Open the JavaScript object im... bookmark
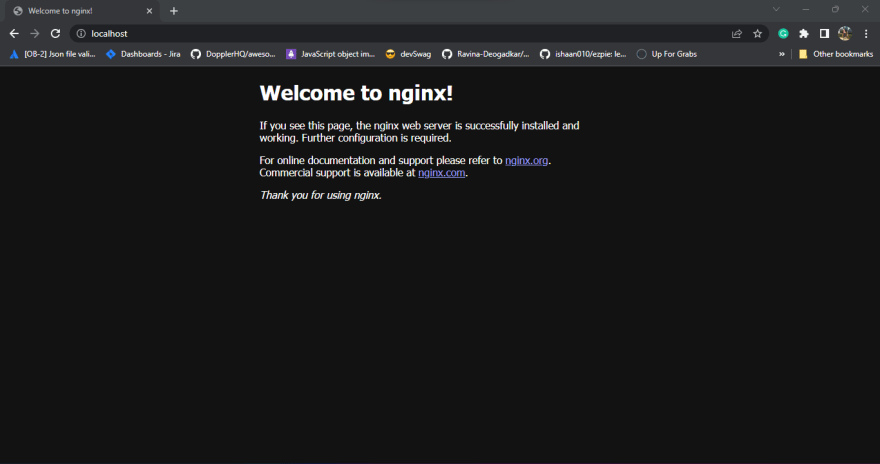 click(330, 54)
